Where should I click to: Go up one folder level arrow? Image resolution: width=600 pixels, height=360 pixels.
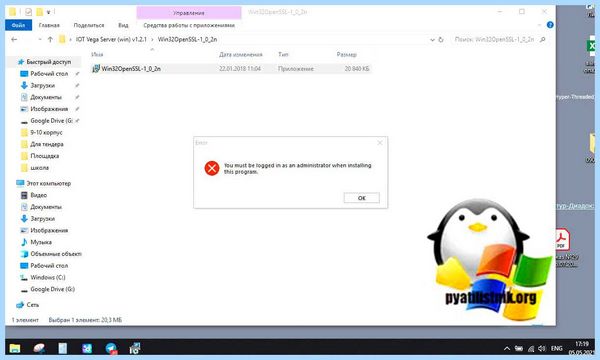pos(50,39)
